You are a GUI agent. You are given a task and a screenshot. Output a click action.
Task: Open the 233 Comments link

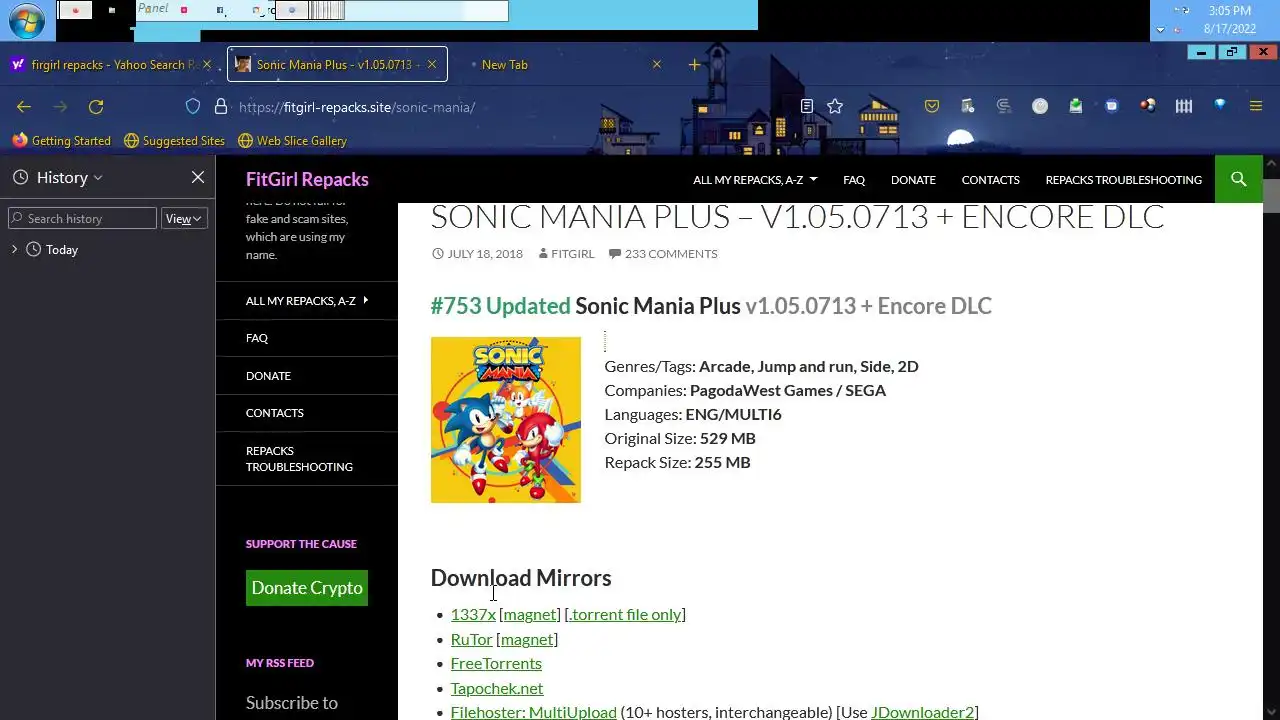click(x=663, y=254)
